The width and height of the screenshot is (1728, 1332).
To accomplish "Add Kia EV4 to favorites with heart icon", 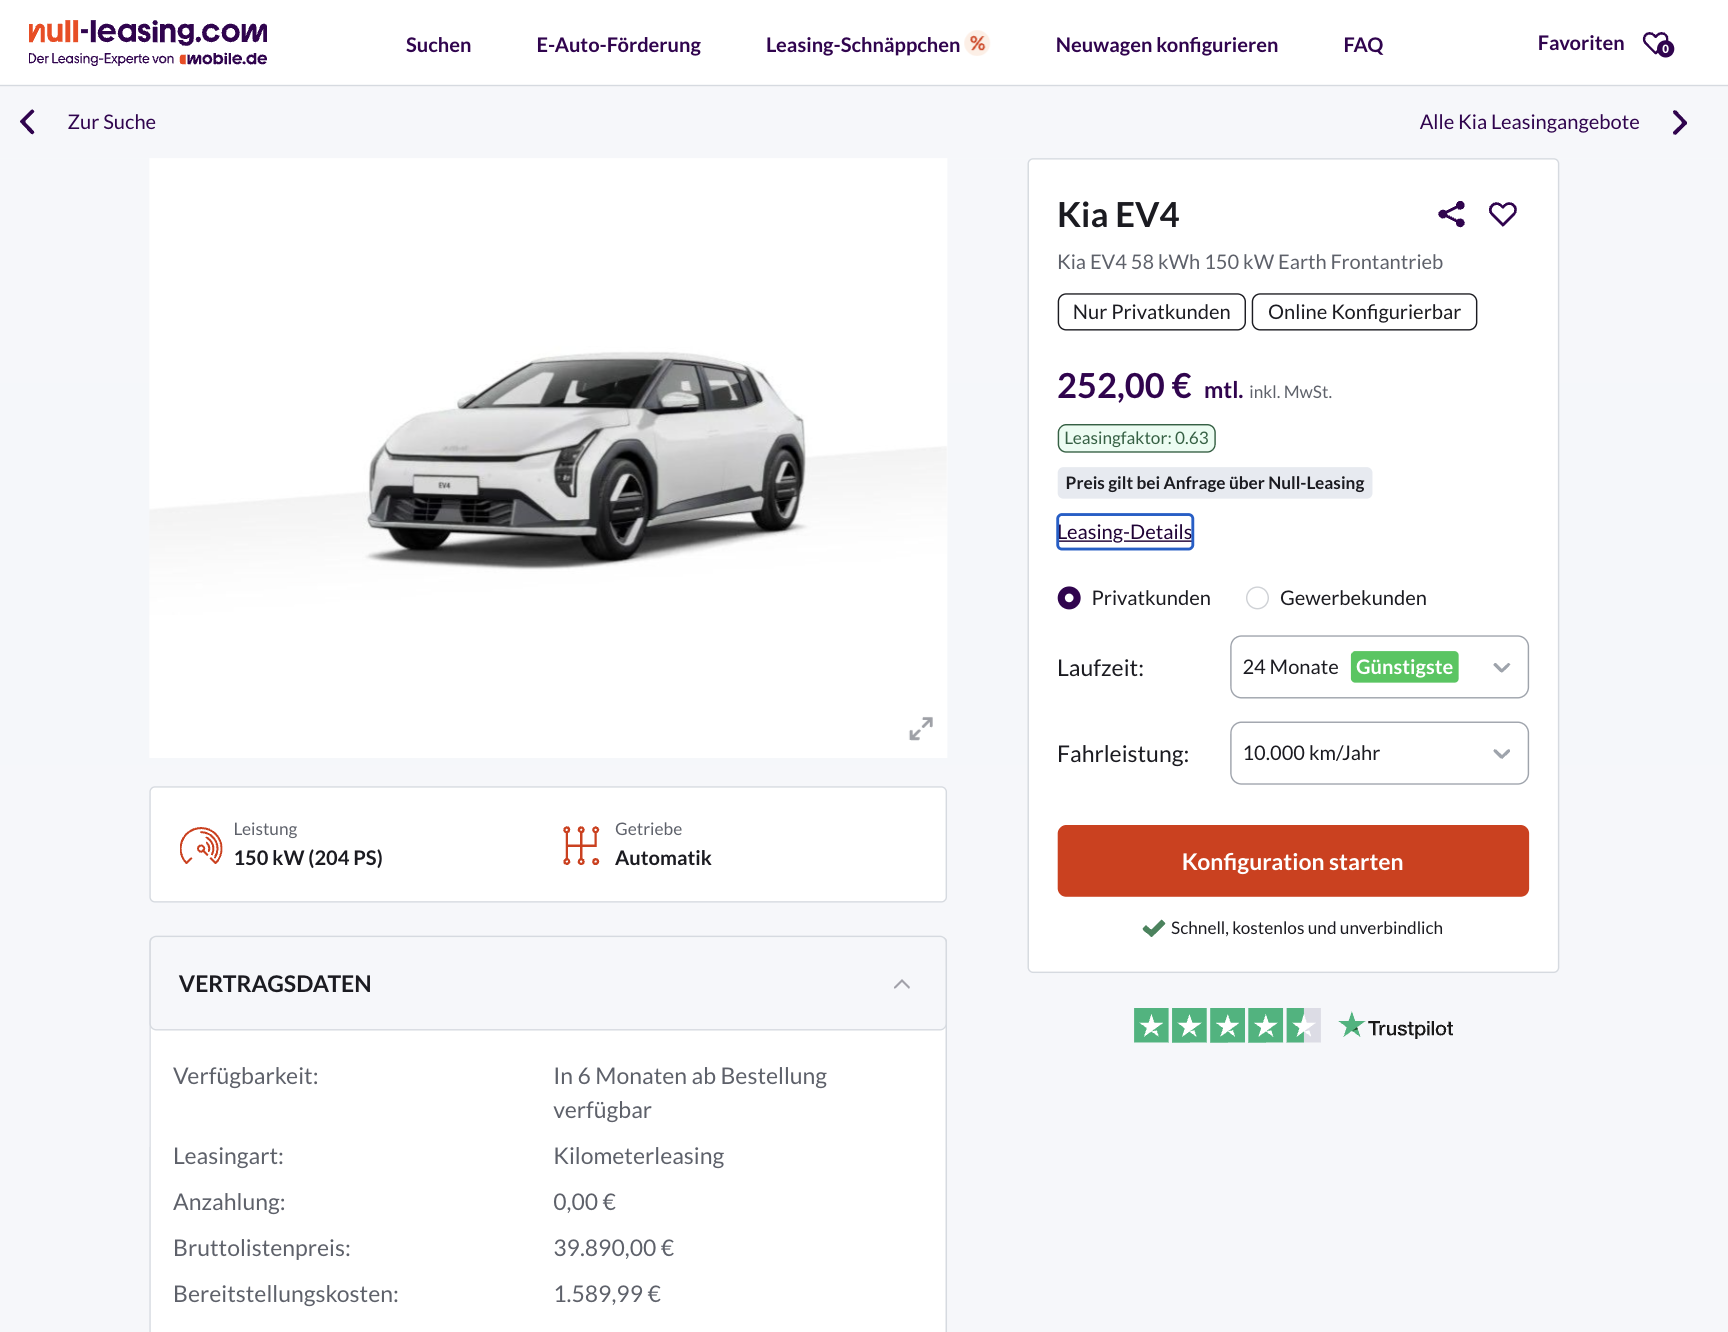I will 1502,214.
